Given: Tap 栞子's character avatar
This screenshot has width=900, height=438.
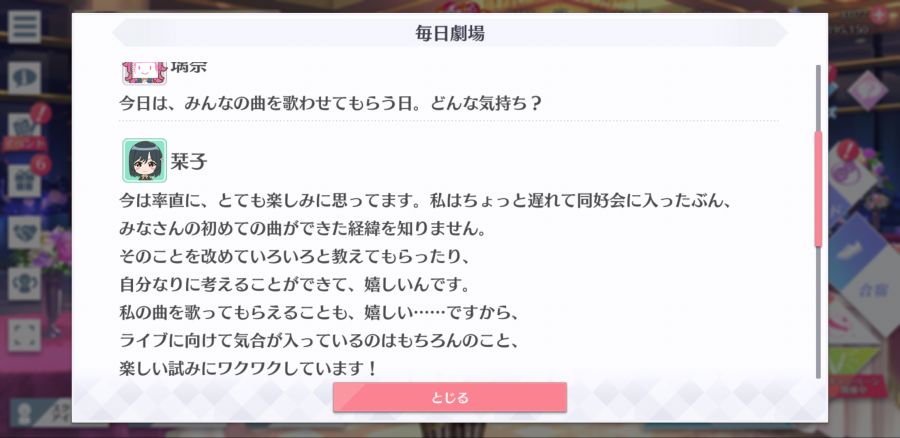Looking at the screenshot, I should [144, 160].
